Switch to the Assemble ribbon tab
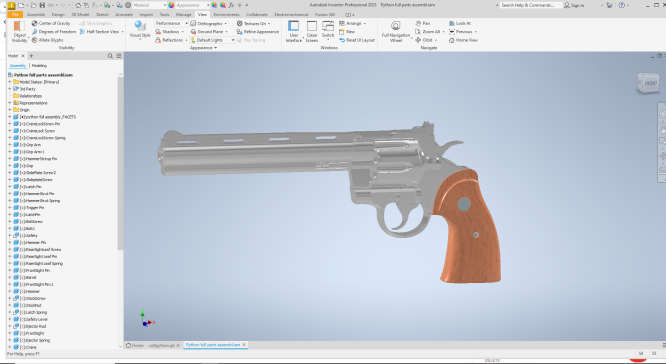This screenshot has width=666, height=364. [x=36, y=14]
